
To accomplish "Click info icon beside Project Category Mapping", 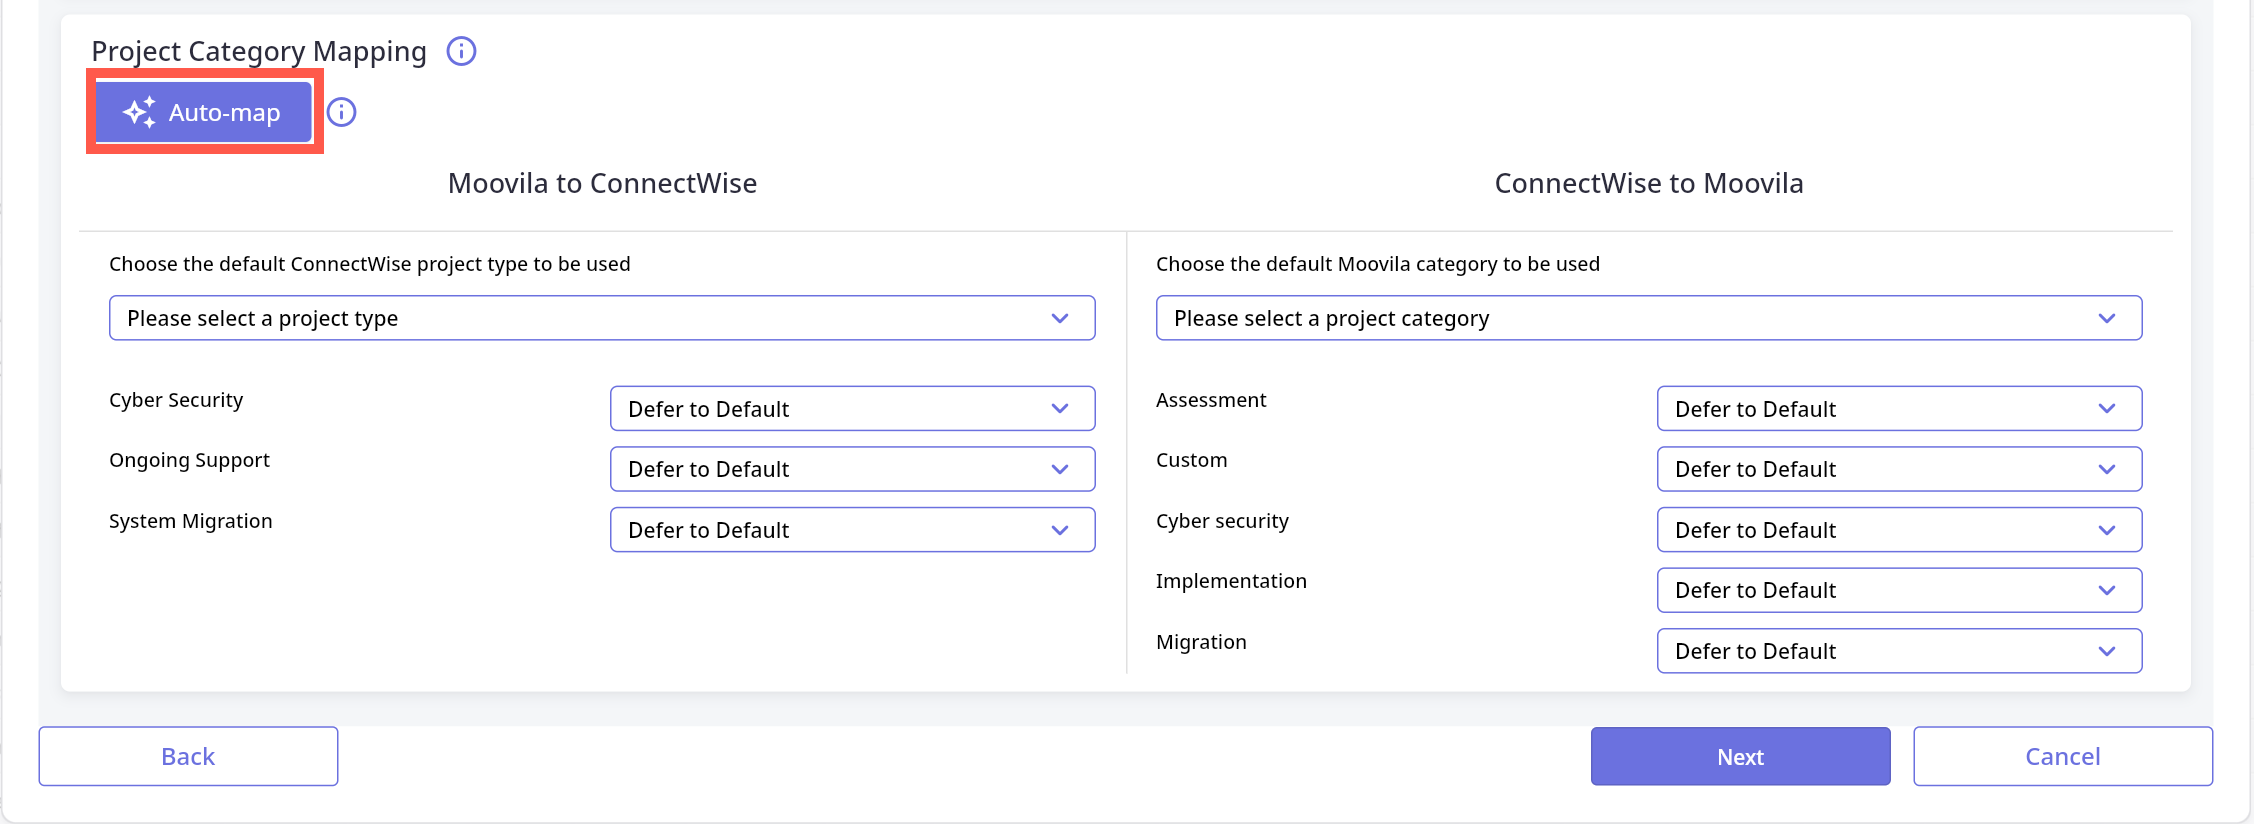I will point(461,51).
